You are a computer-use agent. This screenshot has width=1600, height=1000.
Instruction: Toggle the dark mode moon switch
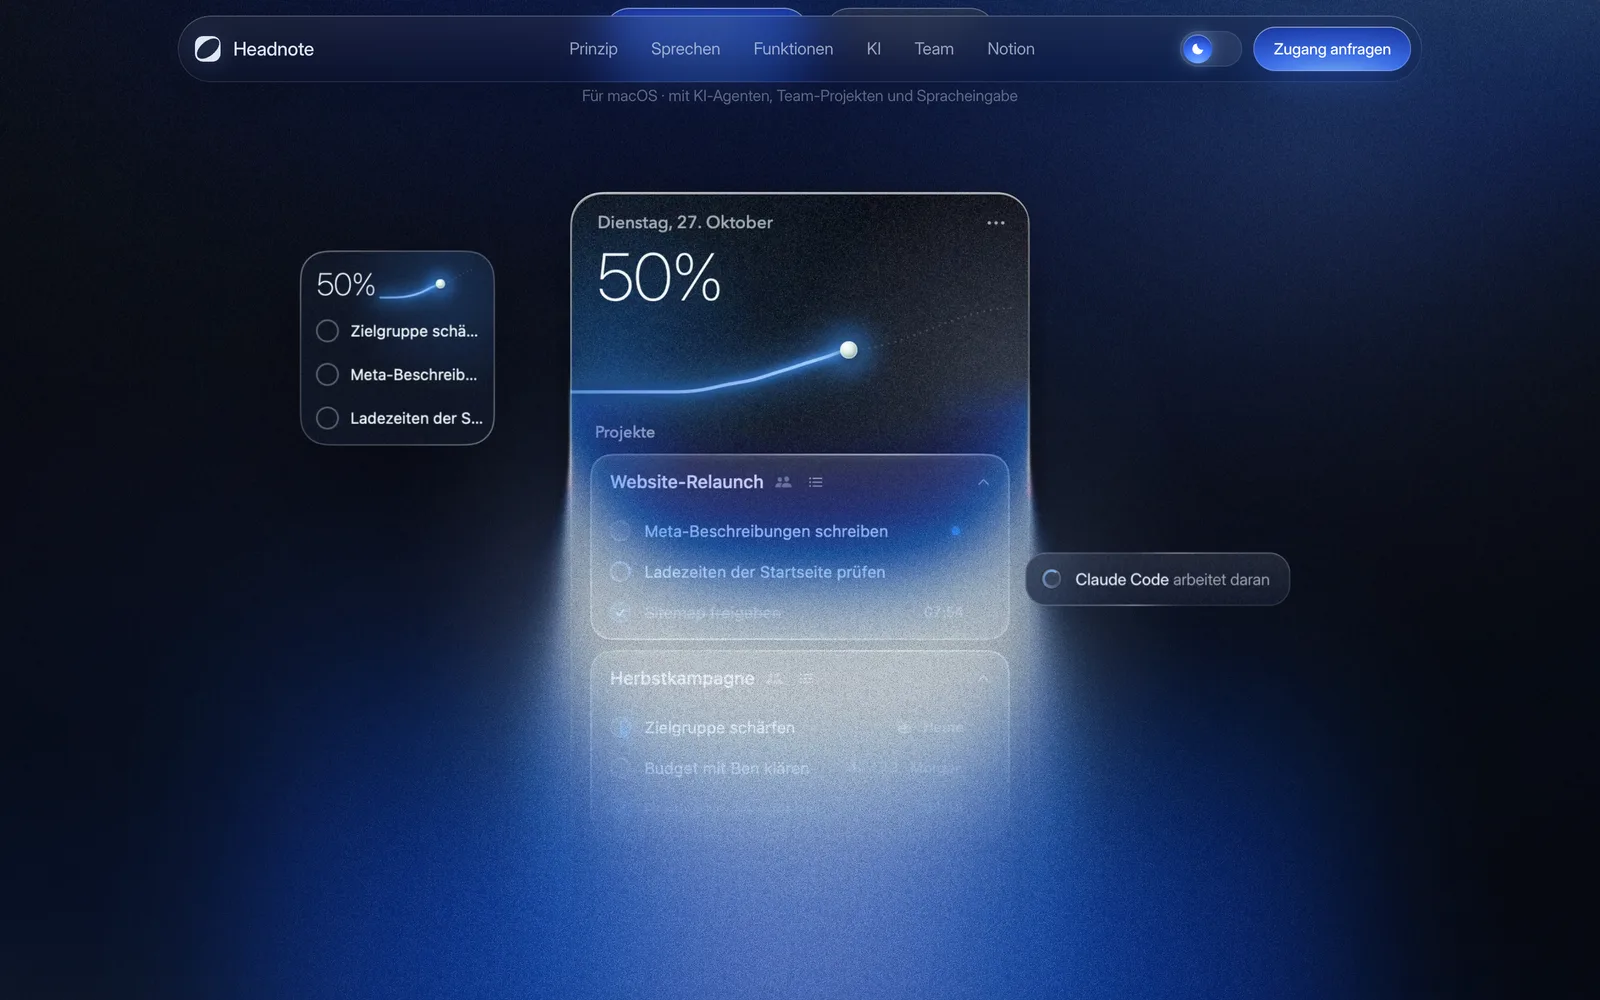1210,49
